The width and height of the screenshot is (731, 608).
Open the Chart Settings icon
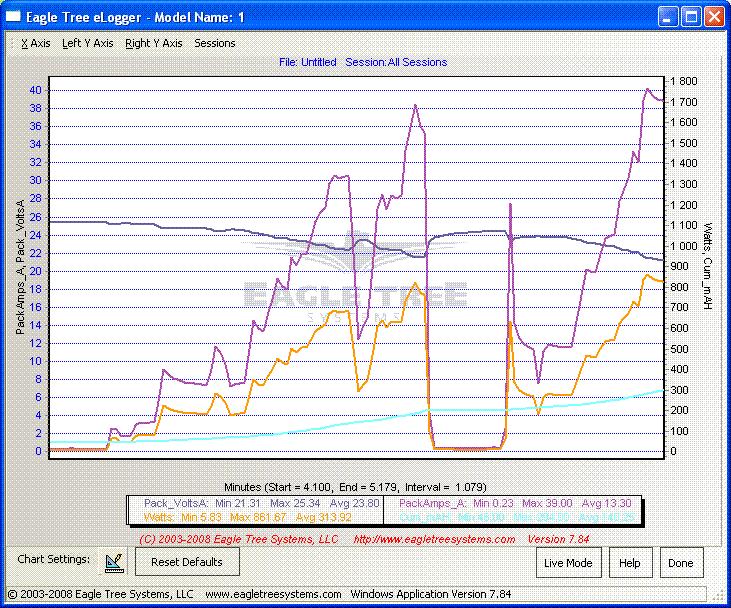coord(114,561)
